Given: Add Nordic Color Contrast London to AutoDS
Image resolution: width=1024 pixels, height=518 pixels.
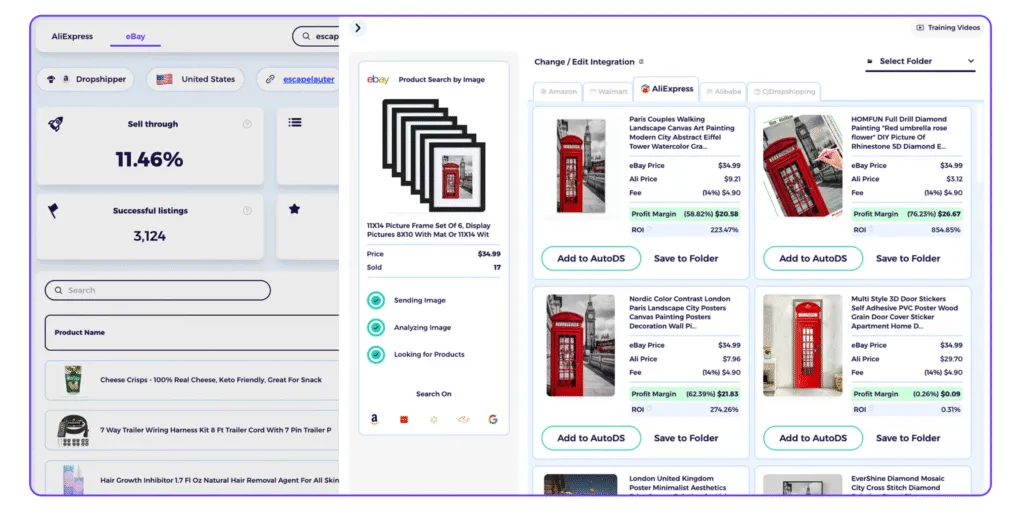Looking at the screenshot, I should (591, 438).
